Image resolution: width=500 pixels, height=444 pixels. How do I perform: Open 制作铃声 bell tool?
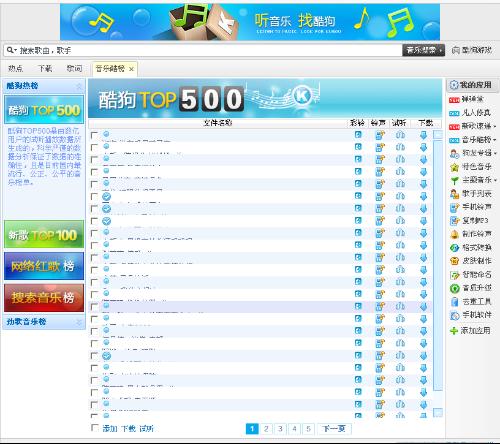[x=470, y=234]
